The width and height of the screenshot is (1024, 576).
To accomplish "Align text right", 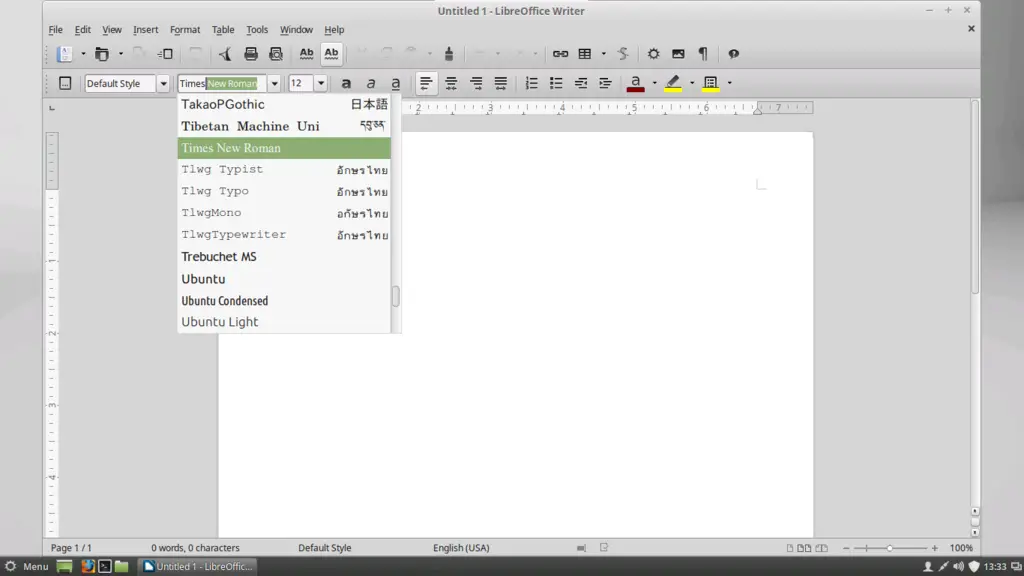I will [476, 83].
